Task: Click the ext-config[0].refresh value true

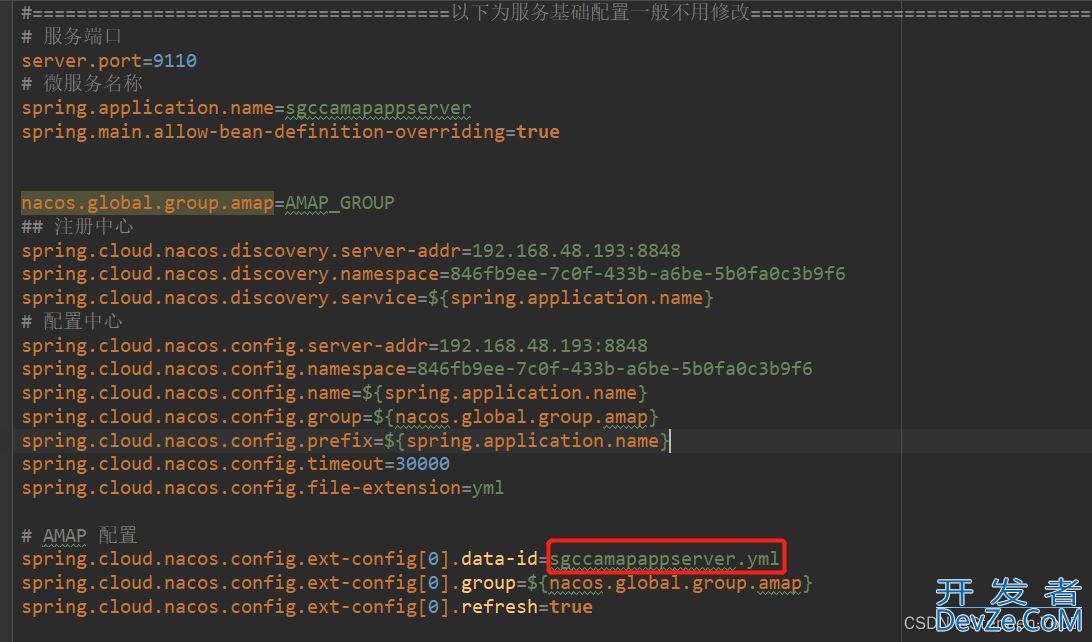Action: pos(571,607)
